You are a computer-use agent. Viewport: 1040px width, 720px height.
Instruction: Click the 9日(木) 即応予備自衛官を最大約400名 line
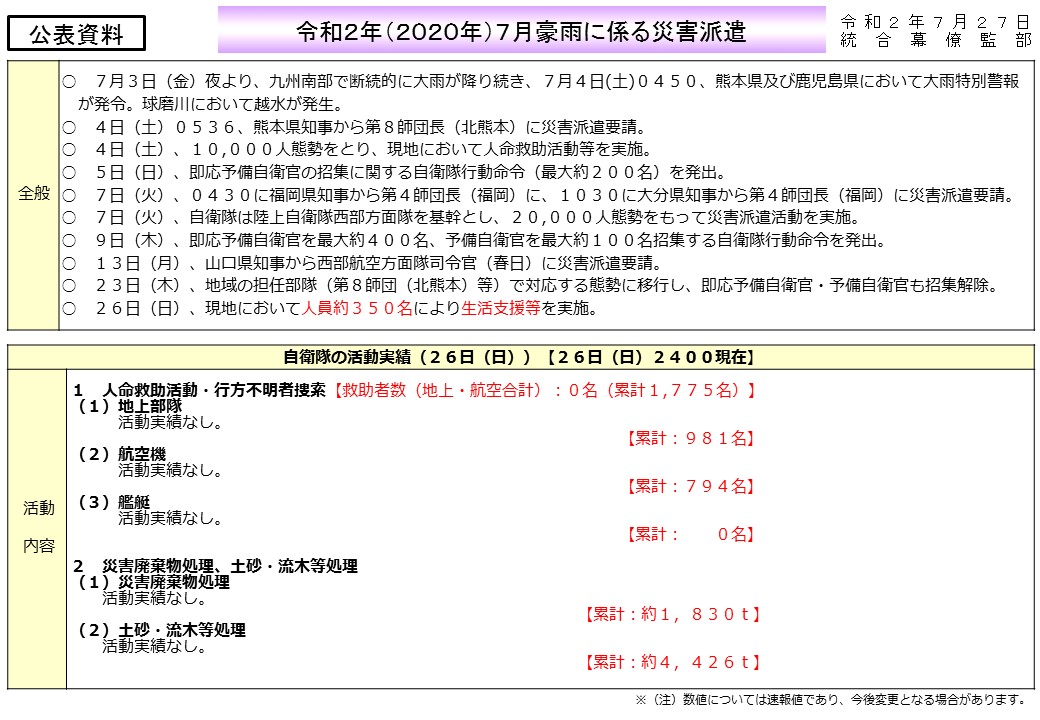click(474, 240)
